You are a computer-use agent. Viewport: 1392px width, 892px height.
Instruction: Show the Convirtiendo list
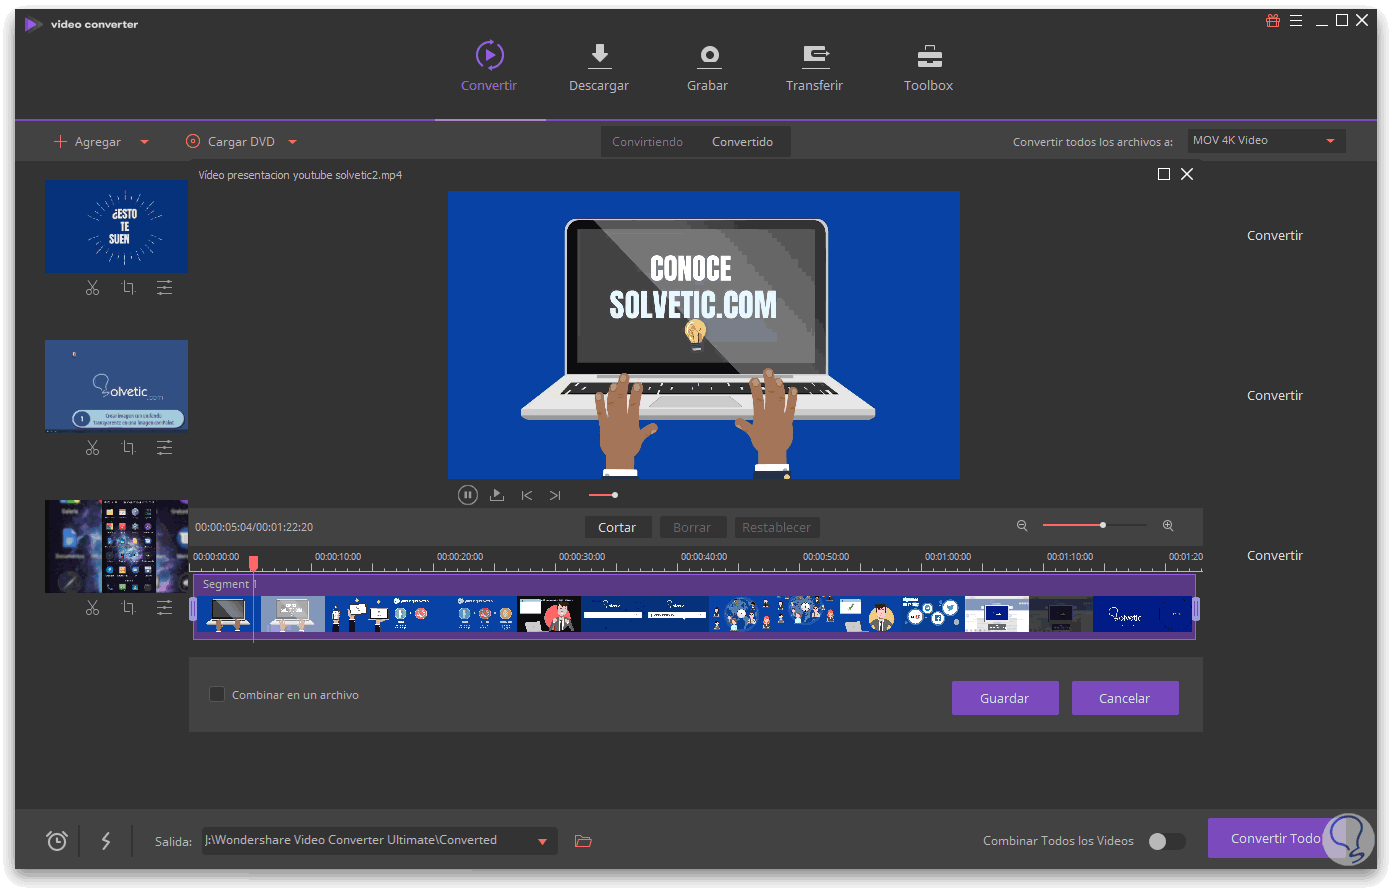(x=647, y=142)
